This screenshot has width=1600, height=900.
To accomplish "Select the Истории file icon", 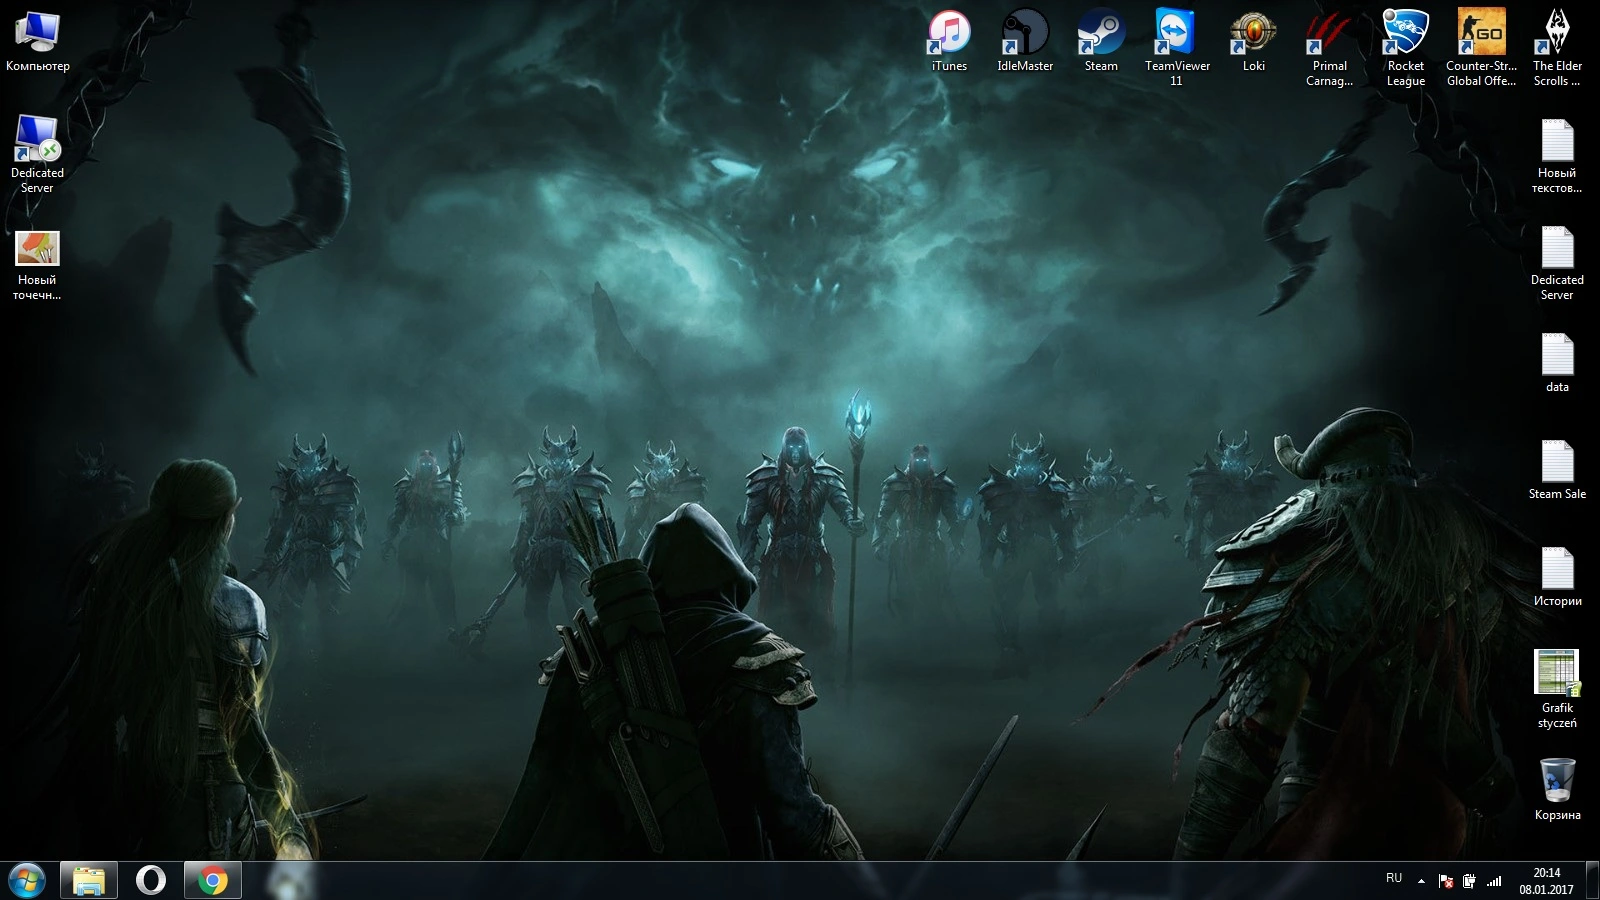I will click(x=1557, y=577).
